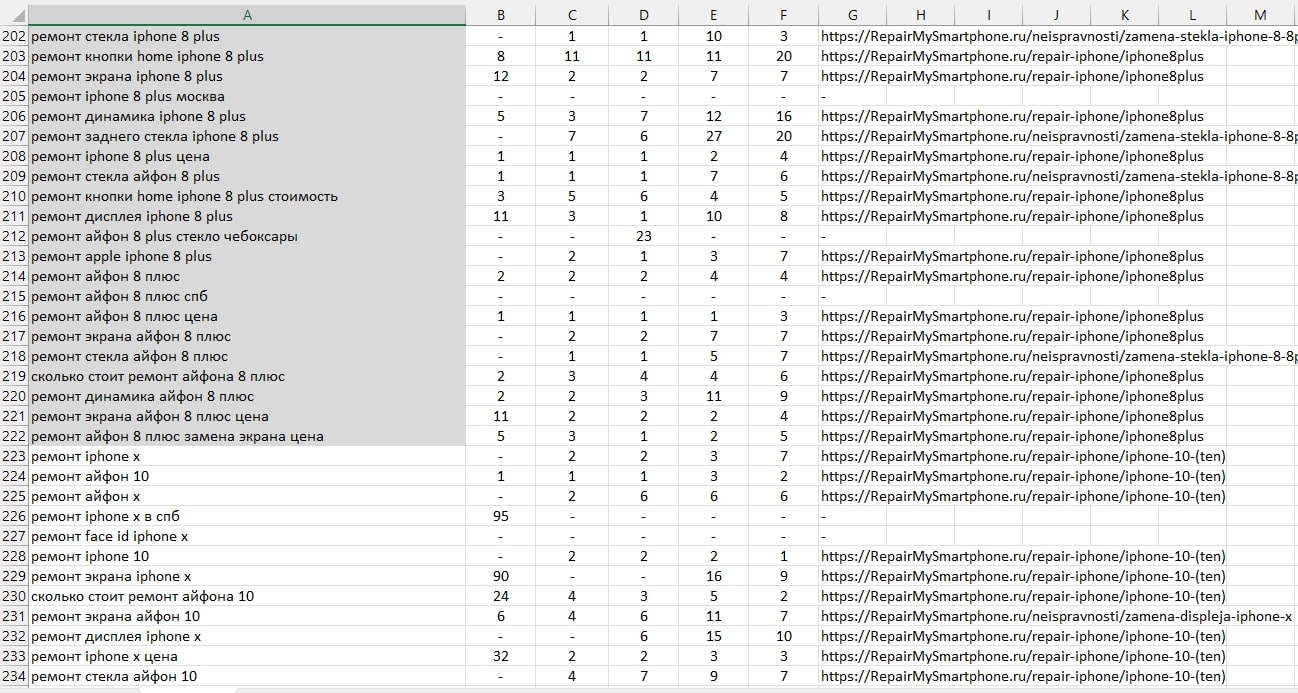Click cell 'ремонт кнопки home iphone 8 plus'
Screen dimensions: 1298x693
[x=247, y=56]
